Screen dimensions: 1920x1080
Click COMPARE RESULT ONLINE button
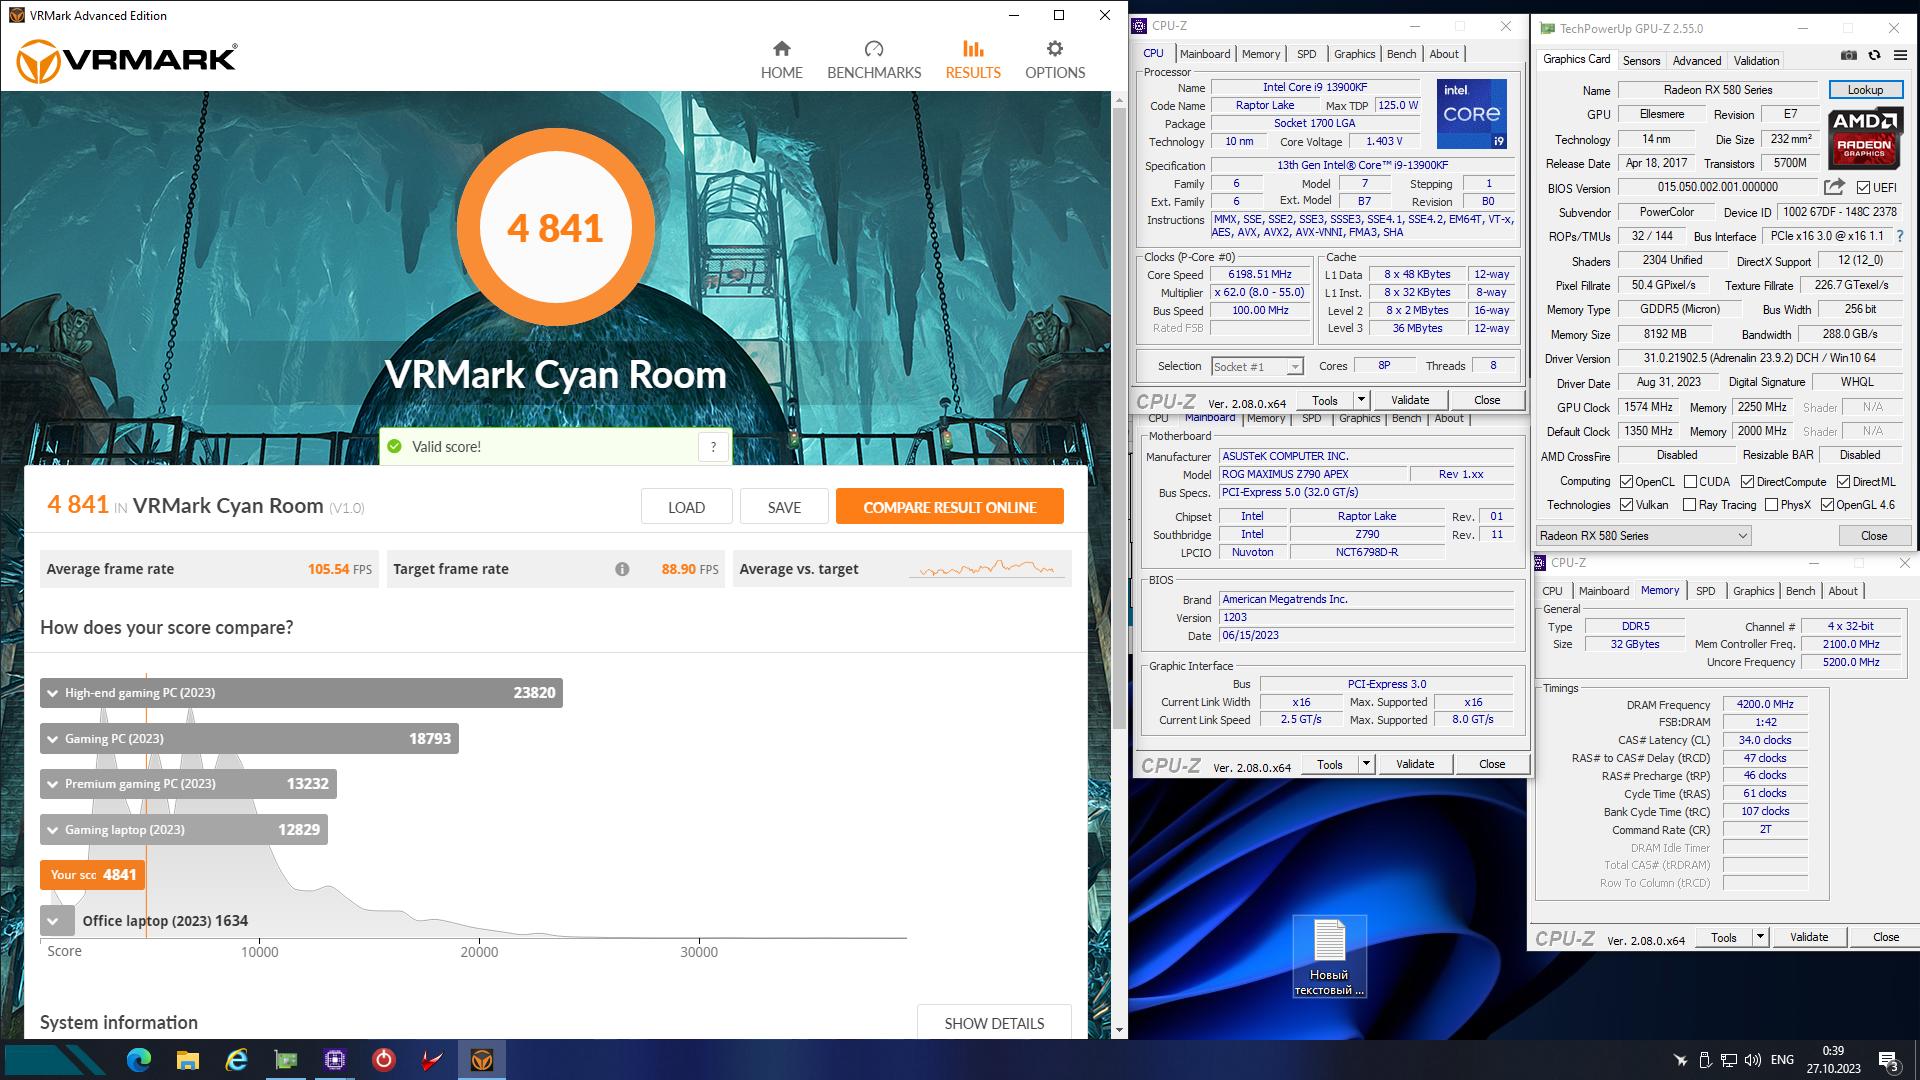point(950,507)
